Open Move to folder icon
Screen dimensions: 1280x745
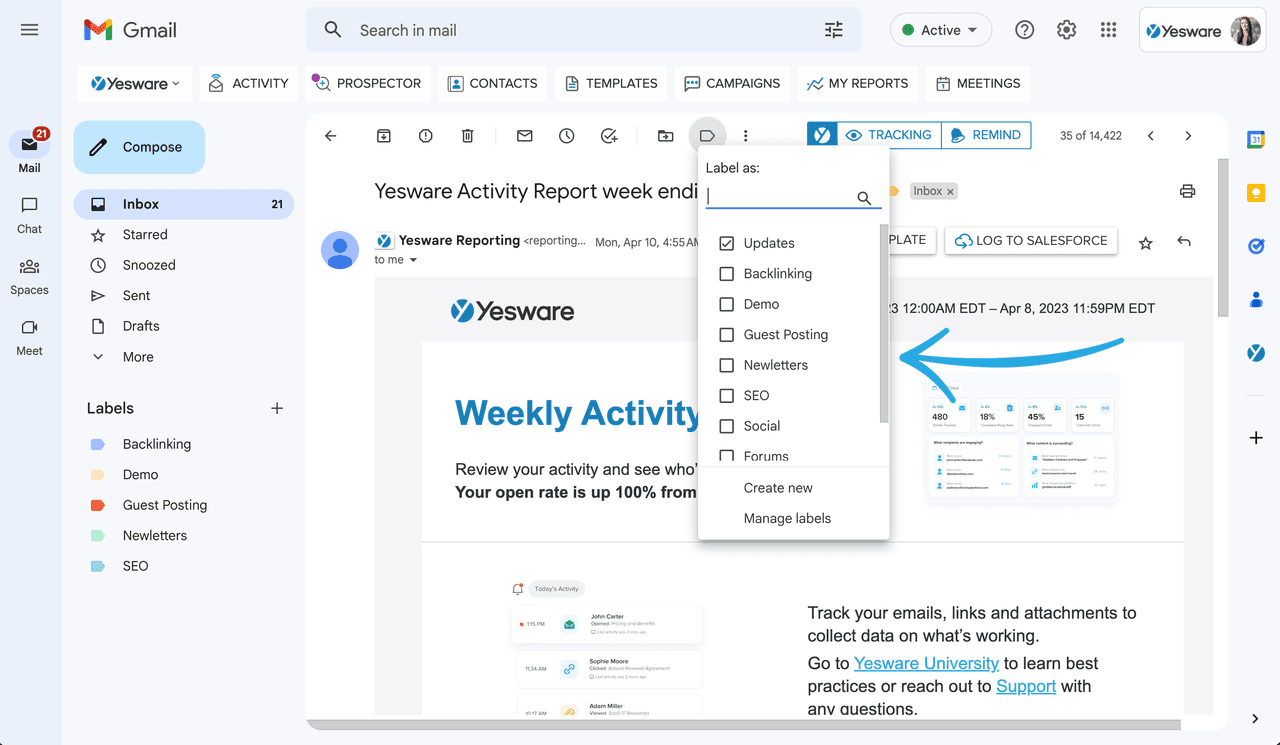point(665,136)
